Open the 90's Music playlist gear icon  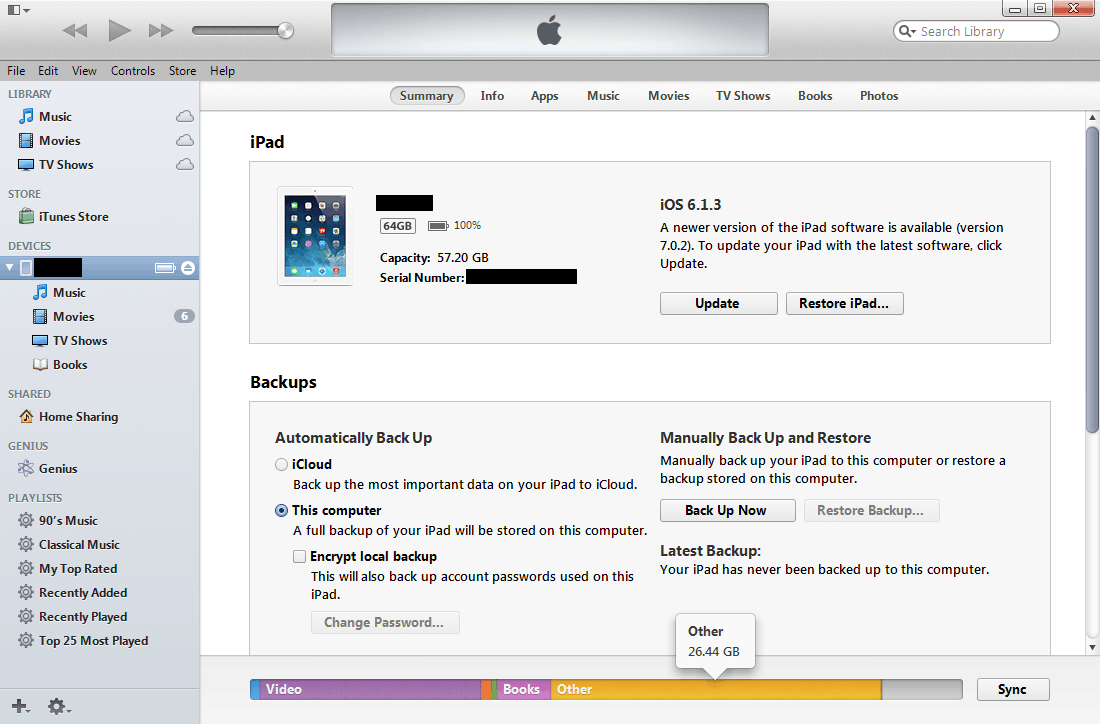click(26, 520)
